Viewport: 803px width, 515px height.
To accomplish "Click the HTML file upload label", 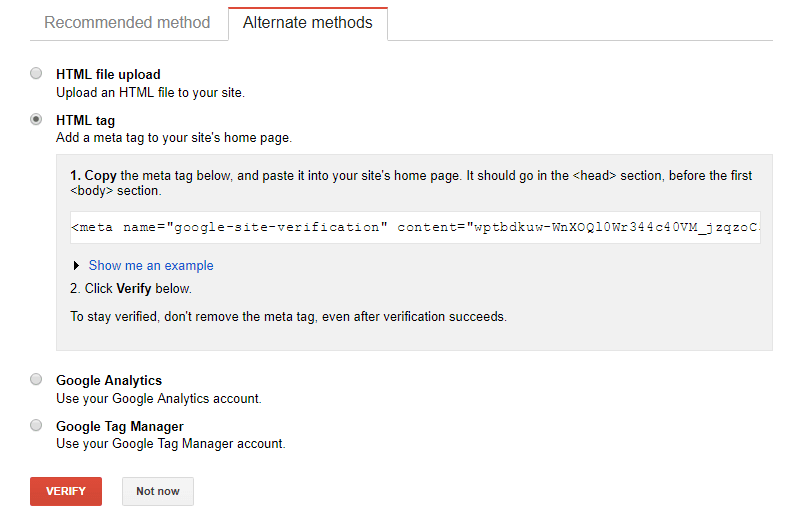I will pyautogui.click(x=108, y=74).
